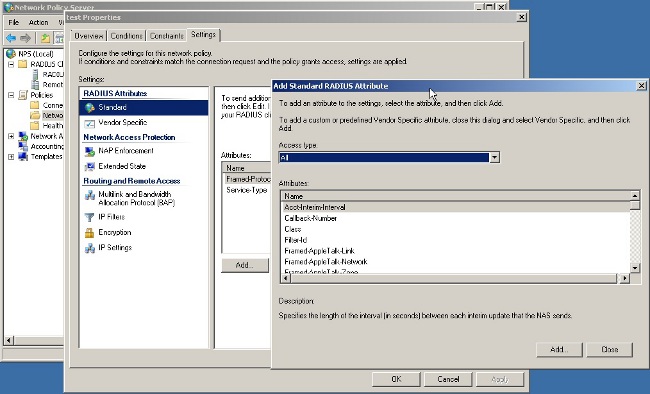
Task: Open Multilink and Bandwidth Allocation Protocol icon
Action: point(90,195)
